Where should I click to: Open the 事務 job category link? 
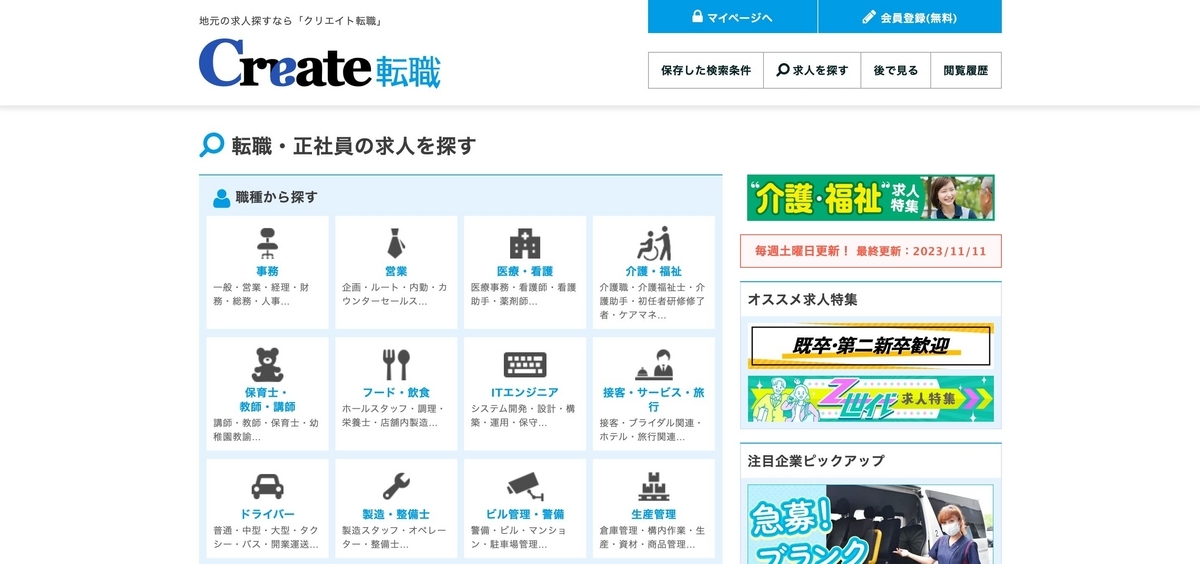point(267,271)
